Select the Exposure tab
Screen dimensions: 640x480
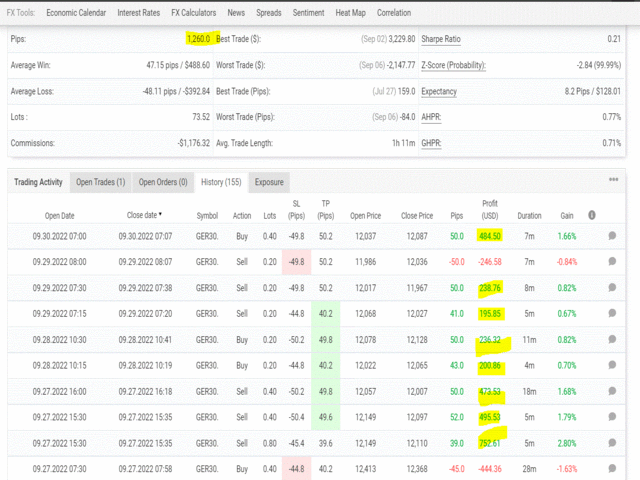coord(269,182)
